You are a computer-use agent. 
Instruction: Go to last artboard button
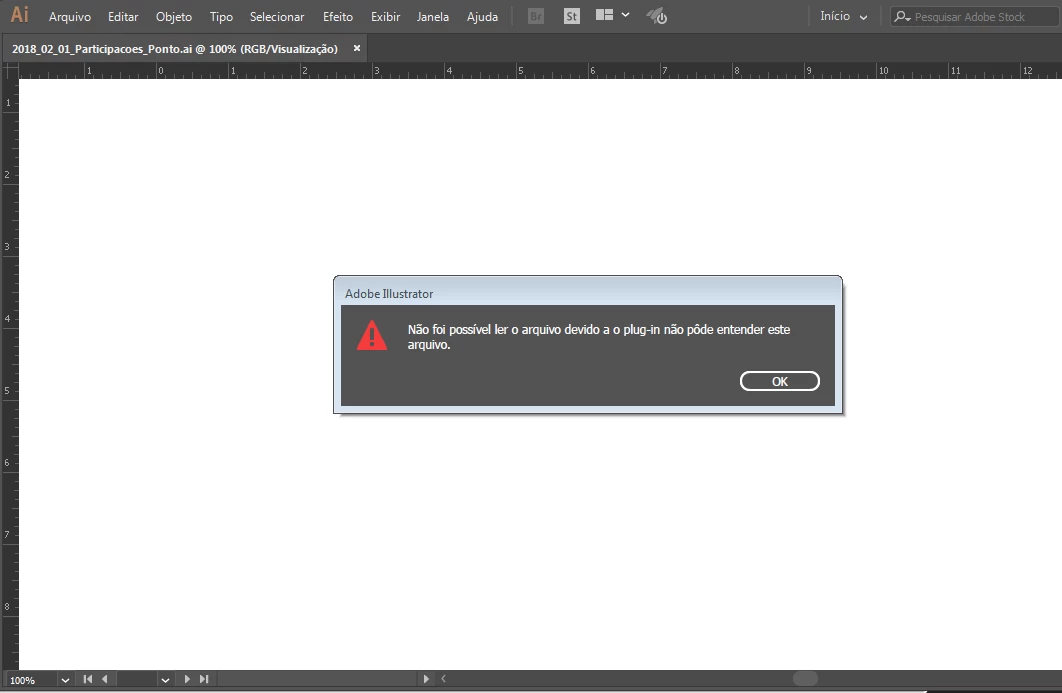tap(204, 679)
